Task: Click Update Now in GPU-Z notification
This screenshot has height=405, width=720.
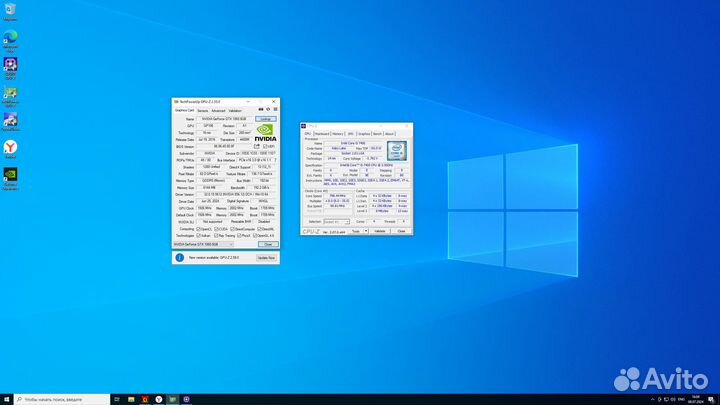Action: (x=266, y=258)
